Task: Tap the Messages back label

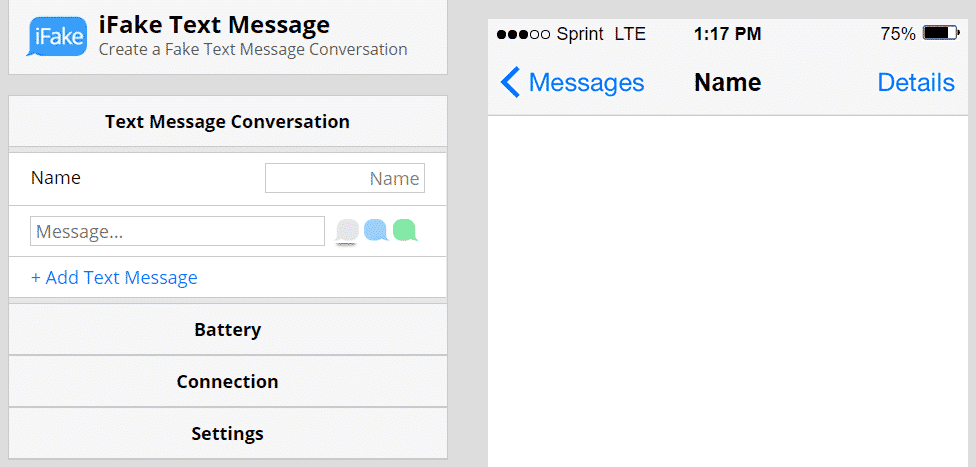Action: tap(586, 82)
